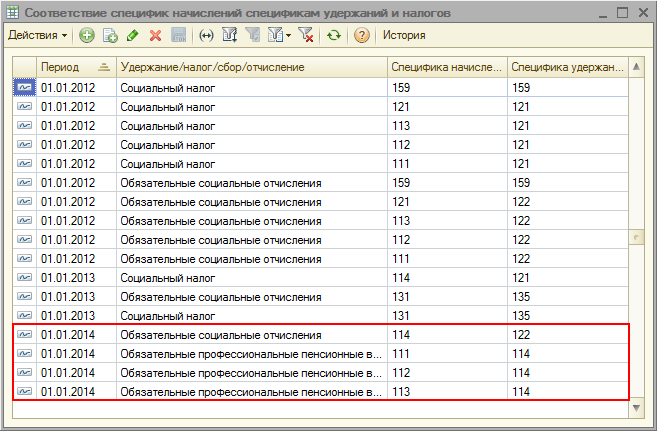Sort by the Период column header
Image resolution: width=657 pixels, height=431 pixels.
click(x=75, y=67)
